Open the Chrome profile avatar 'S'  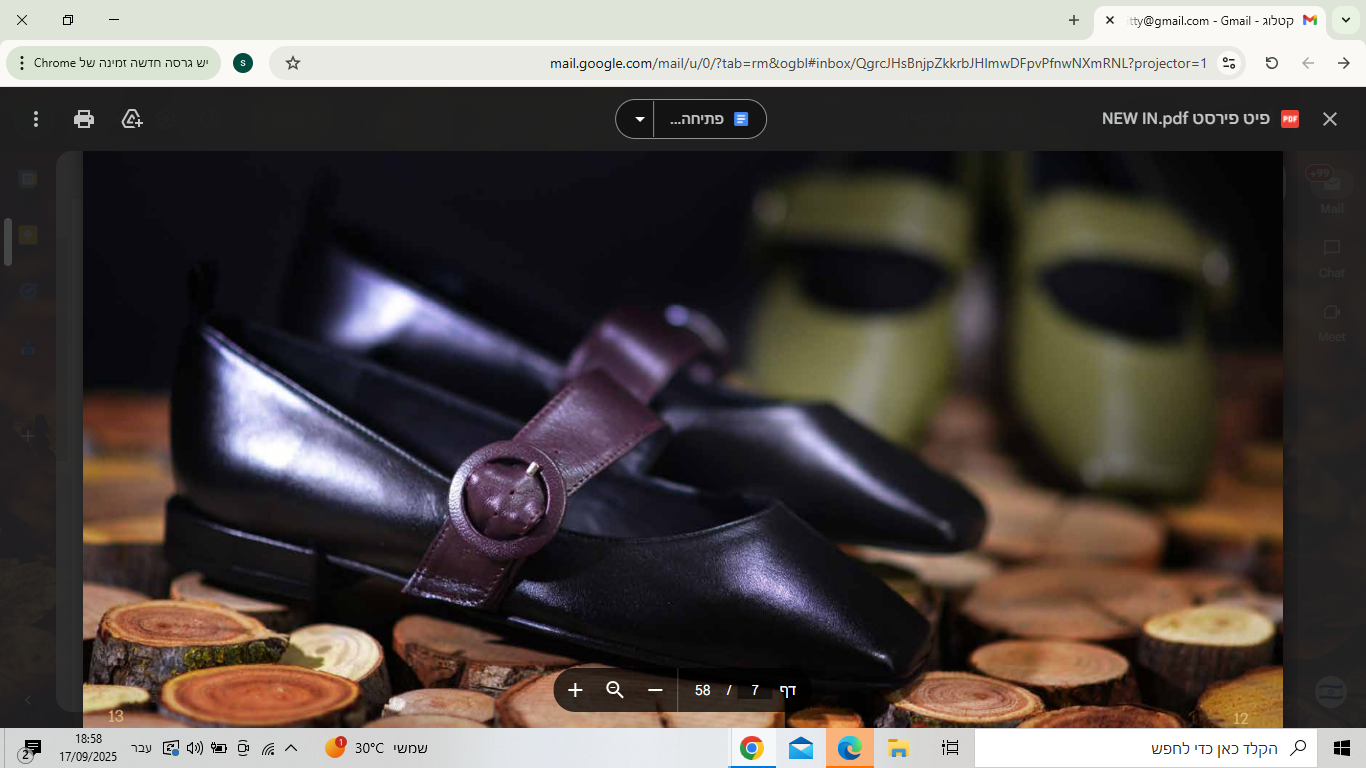(243, 63)
